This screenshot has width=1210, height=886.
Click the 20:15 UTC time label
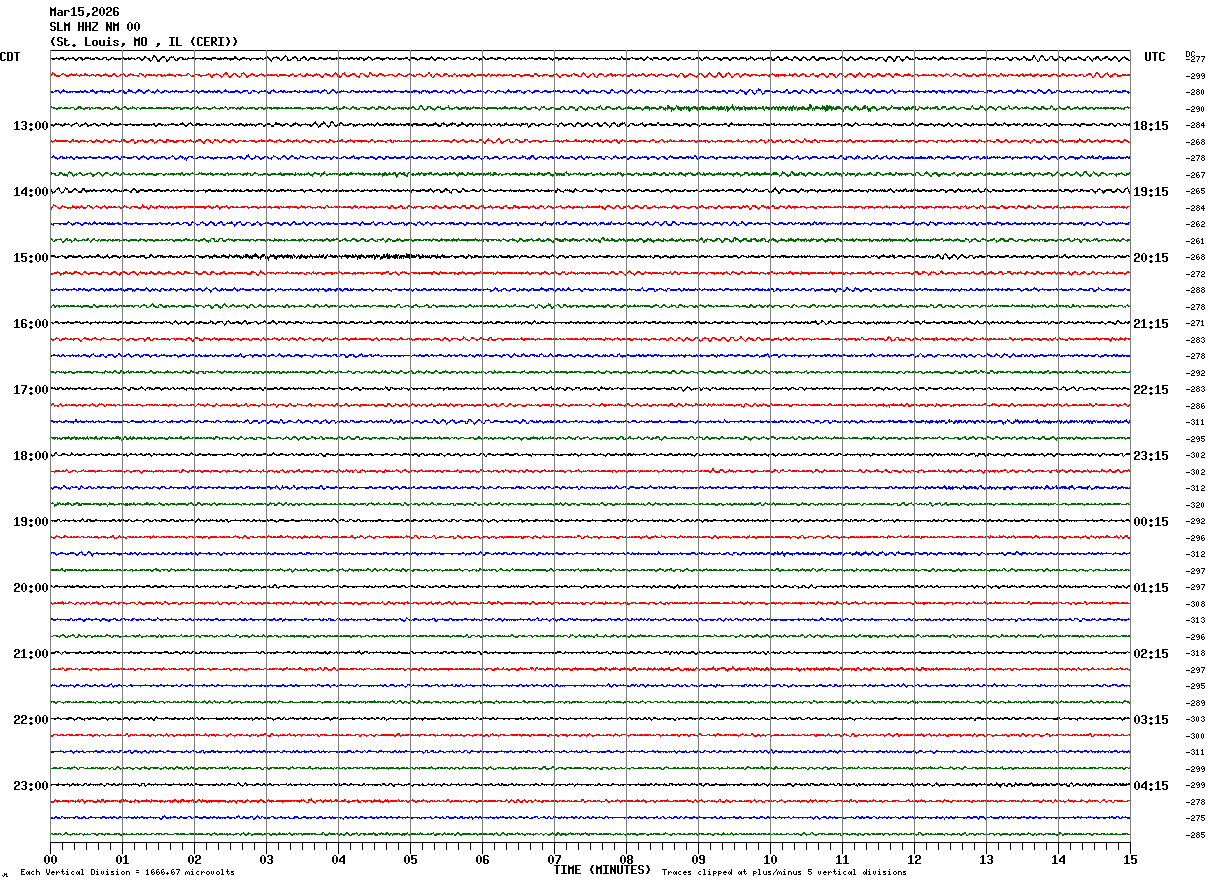tap(1150, 258)
